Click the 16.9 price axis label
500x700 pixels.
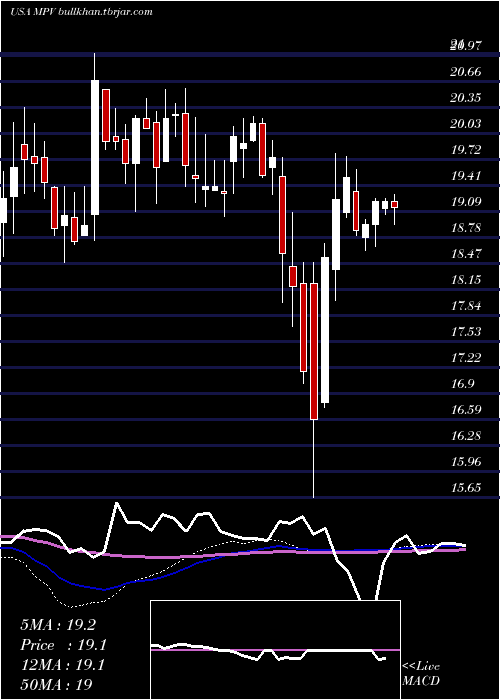pyautogui.click(x=462, y=384)
